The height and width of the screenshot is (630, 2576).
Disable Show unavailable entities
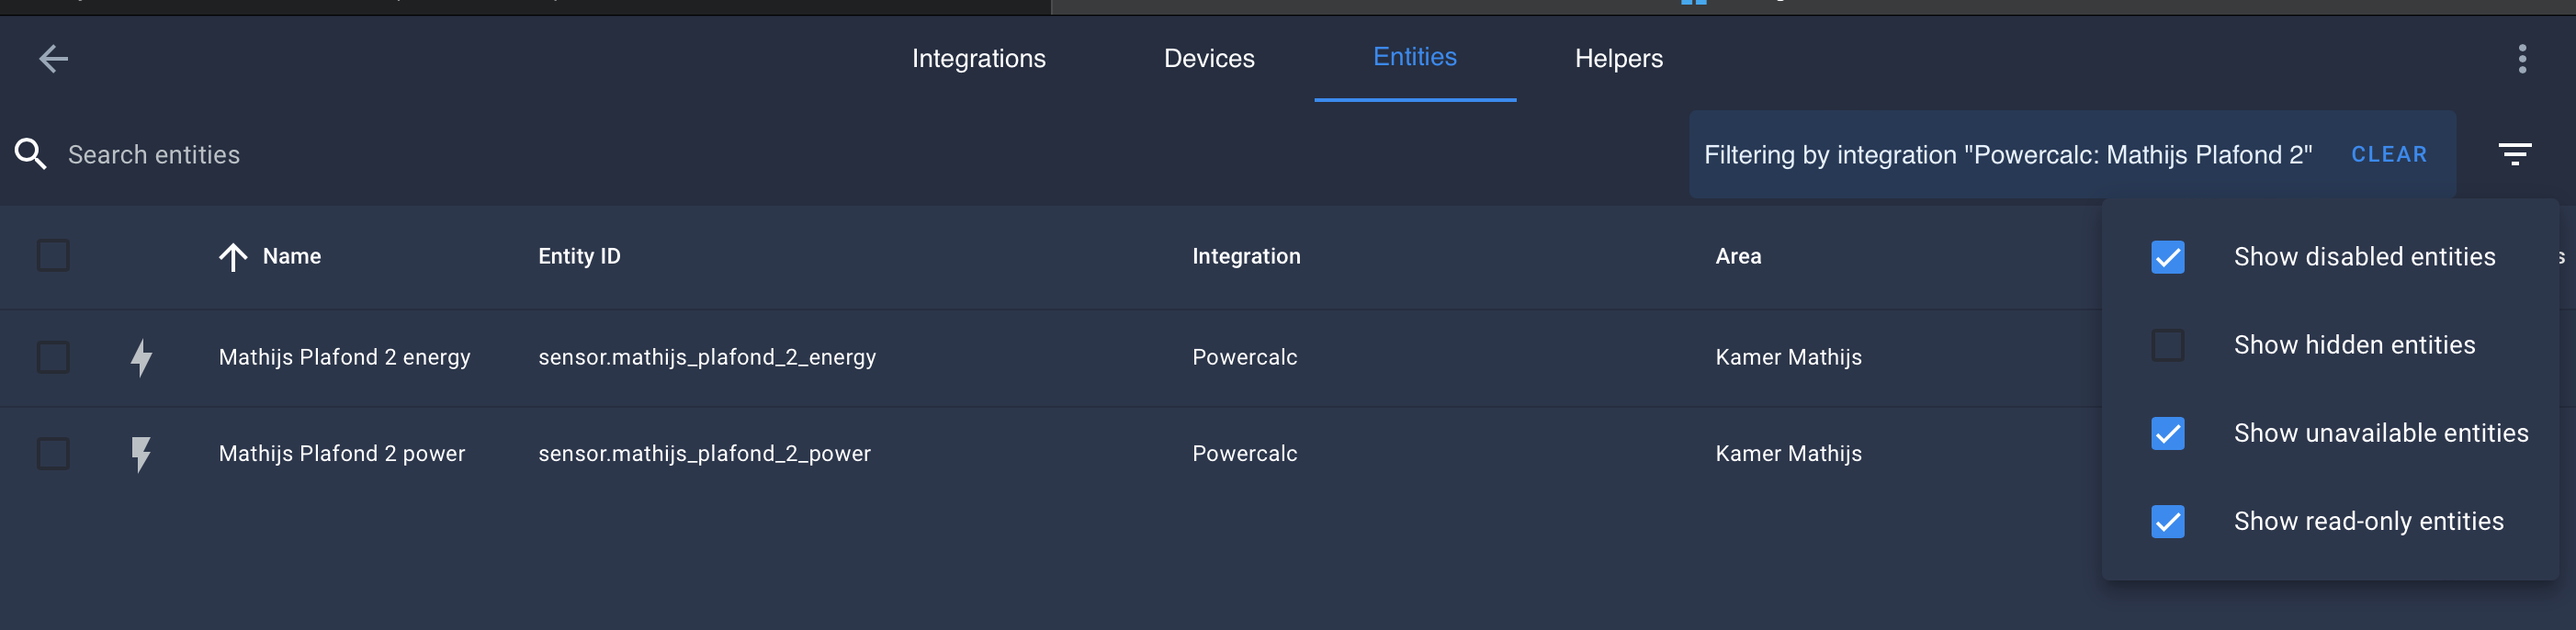point(2167,433)
